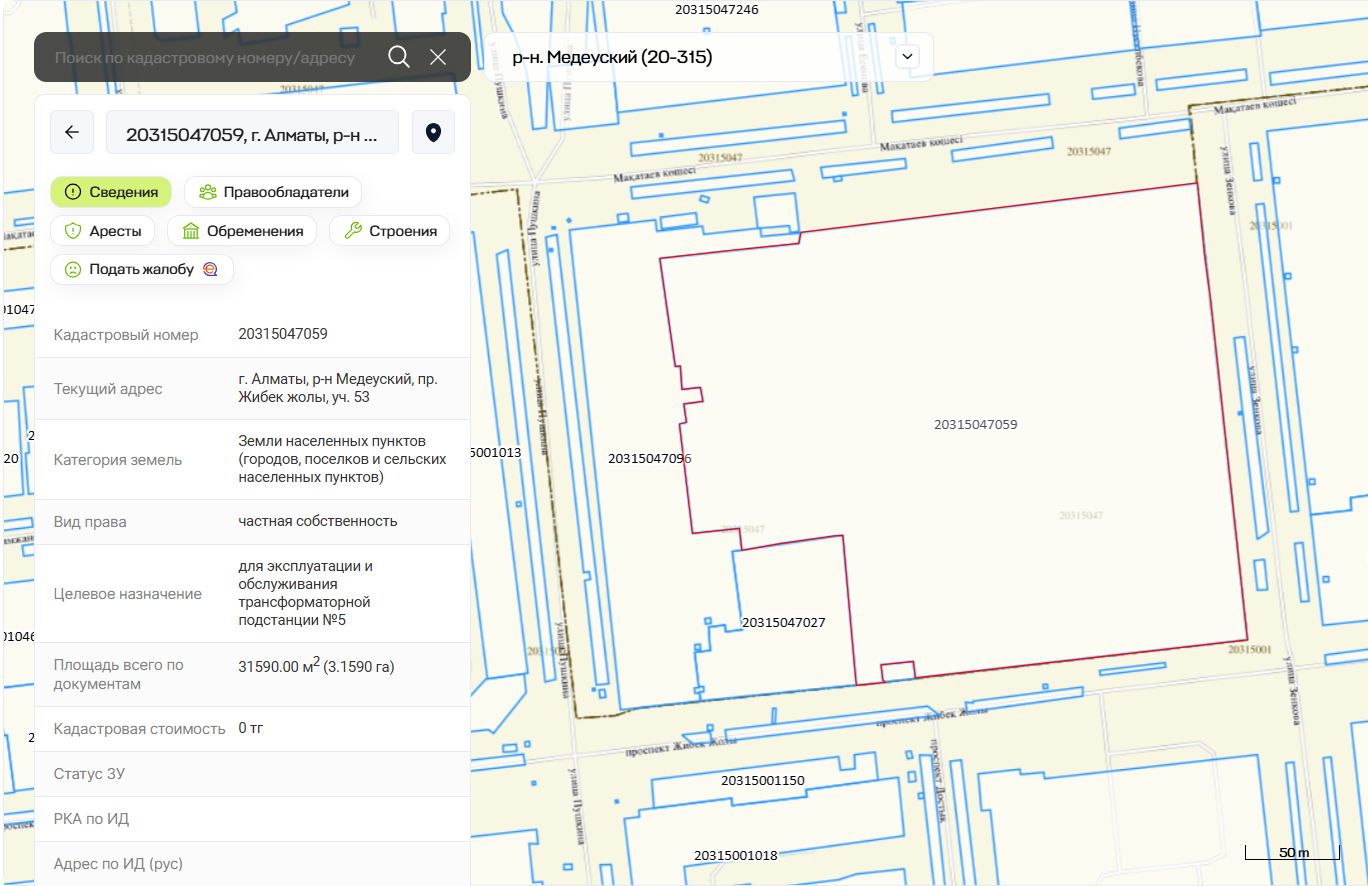This screenshot has width=1368, height=886.
Task: Click parcel label 20315047096 on map
Action: click(x=649, y=459)
